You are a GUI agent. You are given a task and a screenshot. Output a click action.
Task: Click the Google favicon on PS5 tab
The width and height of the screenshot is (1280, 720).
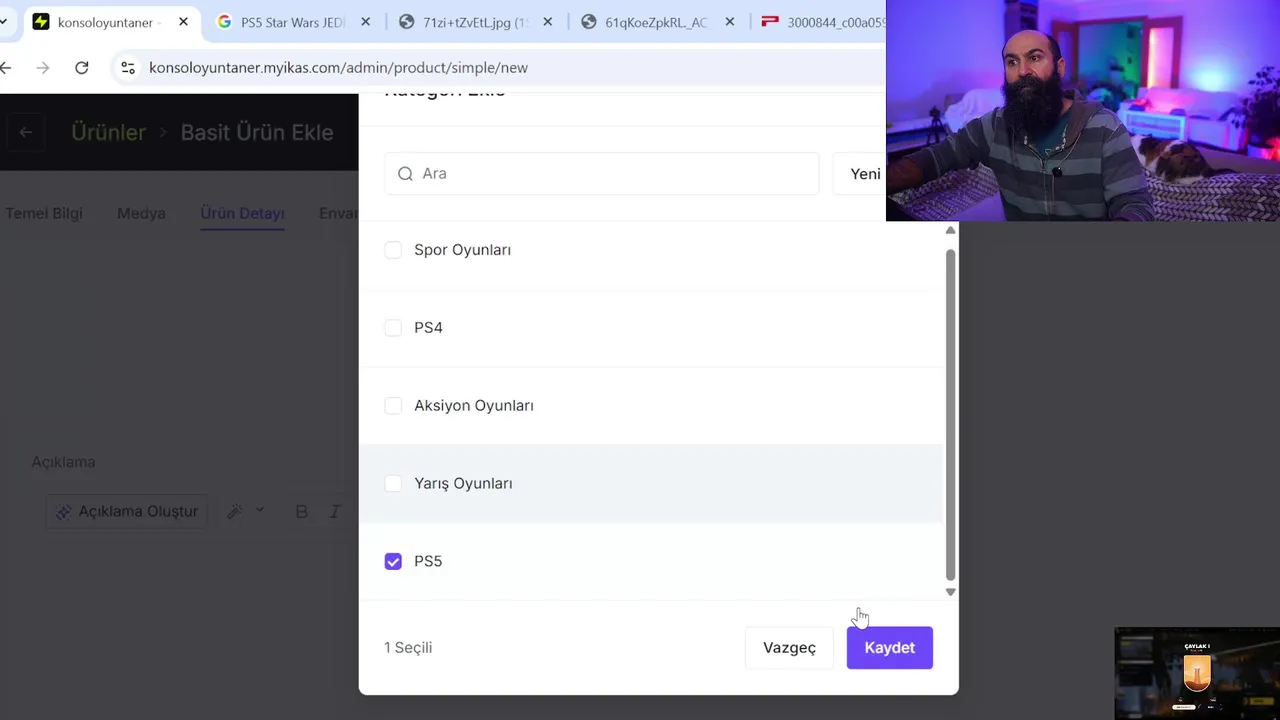point(224,22)
